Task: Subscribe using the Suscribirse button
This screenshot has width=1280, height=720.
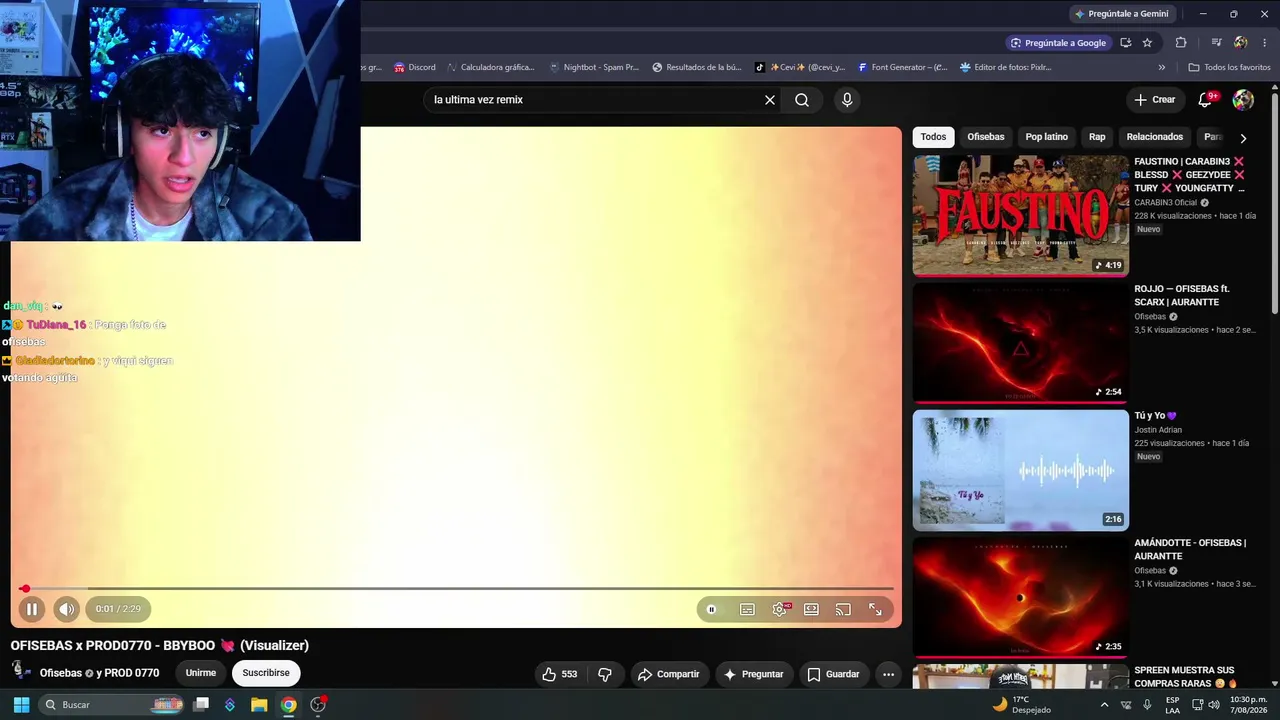Action: (x=266, y=673)
